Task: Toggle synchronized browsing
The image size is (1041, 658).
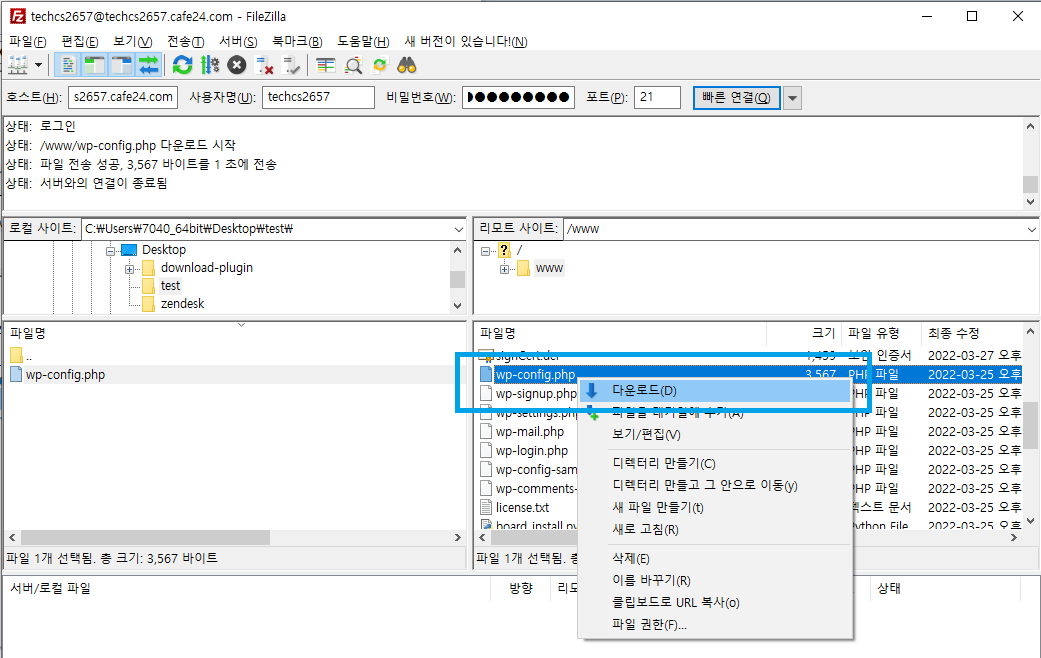Action: click(378, 64)
